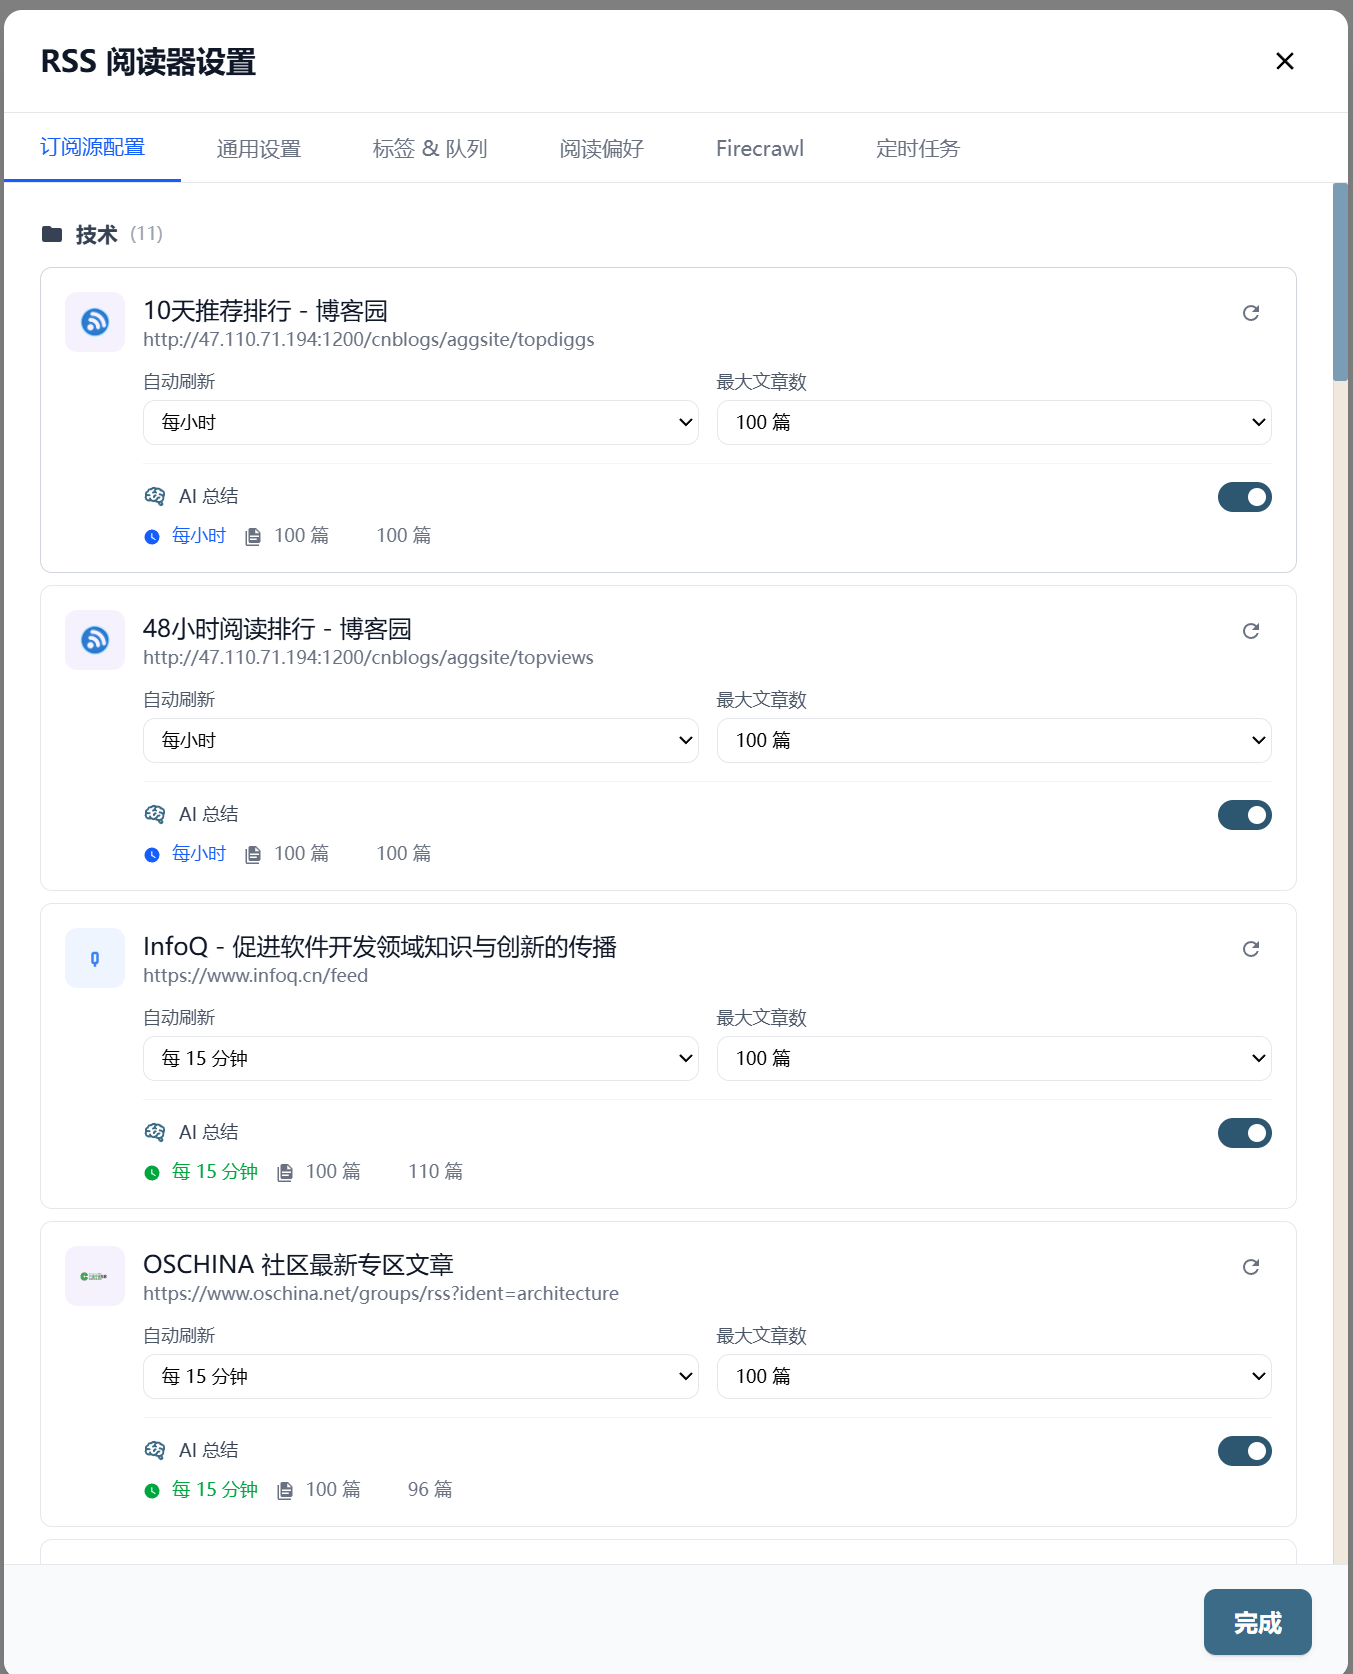
Task: Click the 110 篇 count in InfoQ card
Action: 436,1172
